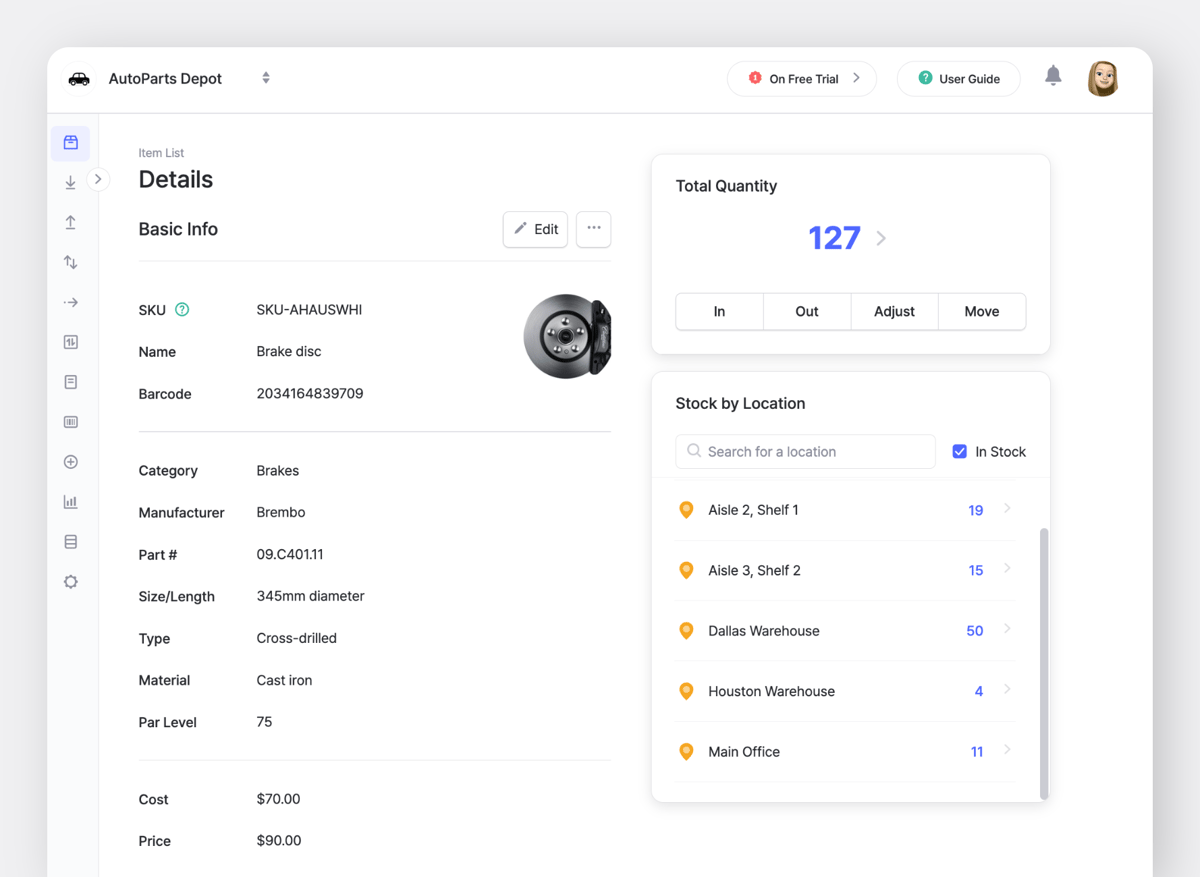Image resolution: width=1200 pixels, height=877 pixels.
Task: Click the Aisle 3, Shelf 2 pin icon
Action: 686,570
